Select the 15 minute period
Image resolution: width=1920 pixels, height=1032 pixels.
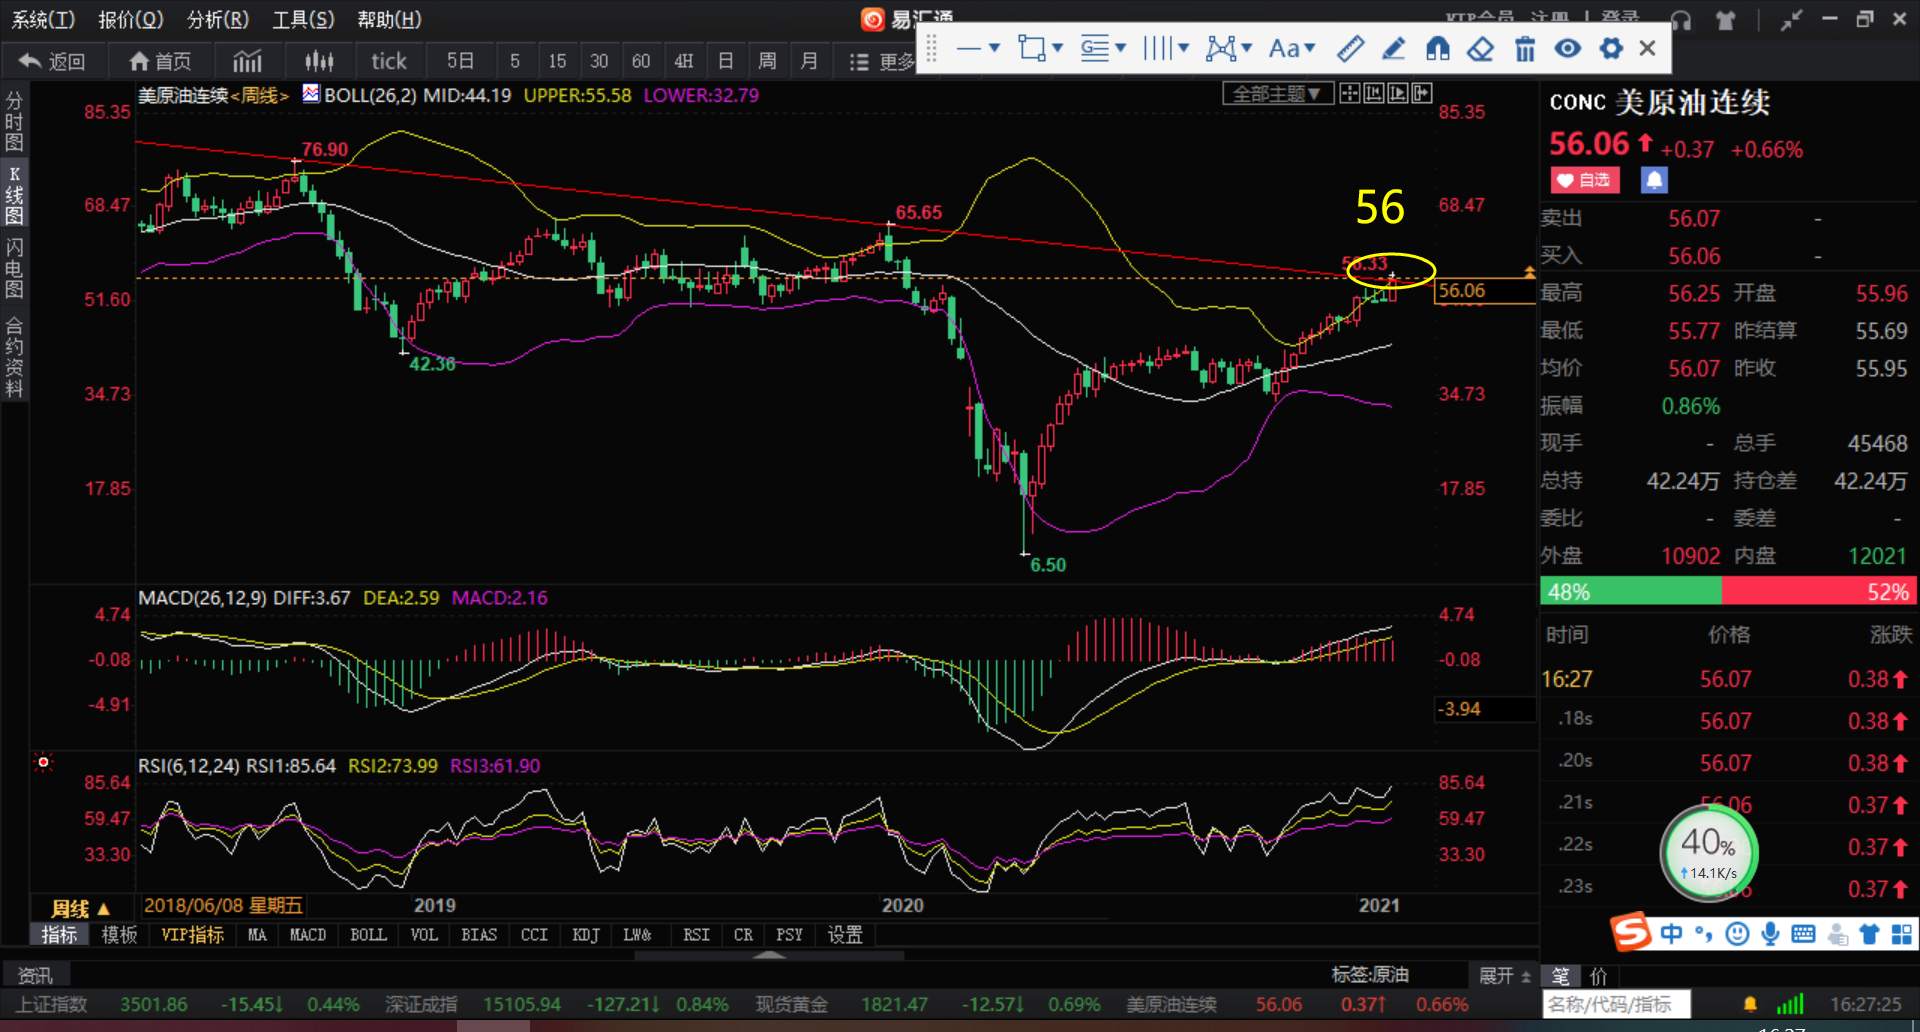pos(557,61)
